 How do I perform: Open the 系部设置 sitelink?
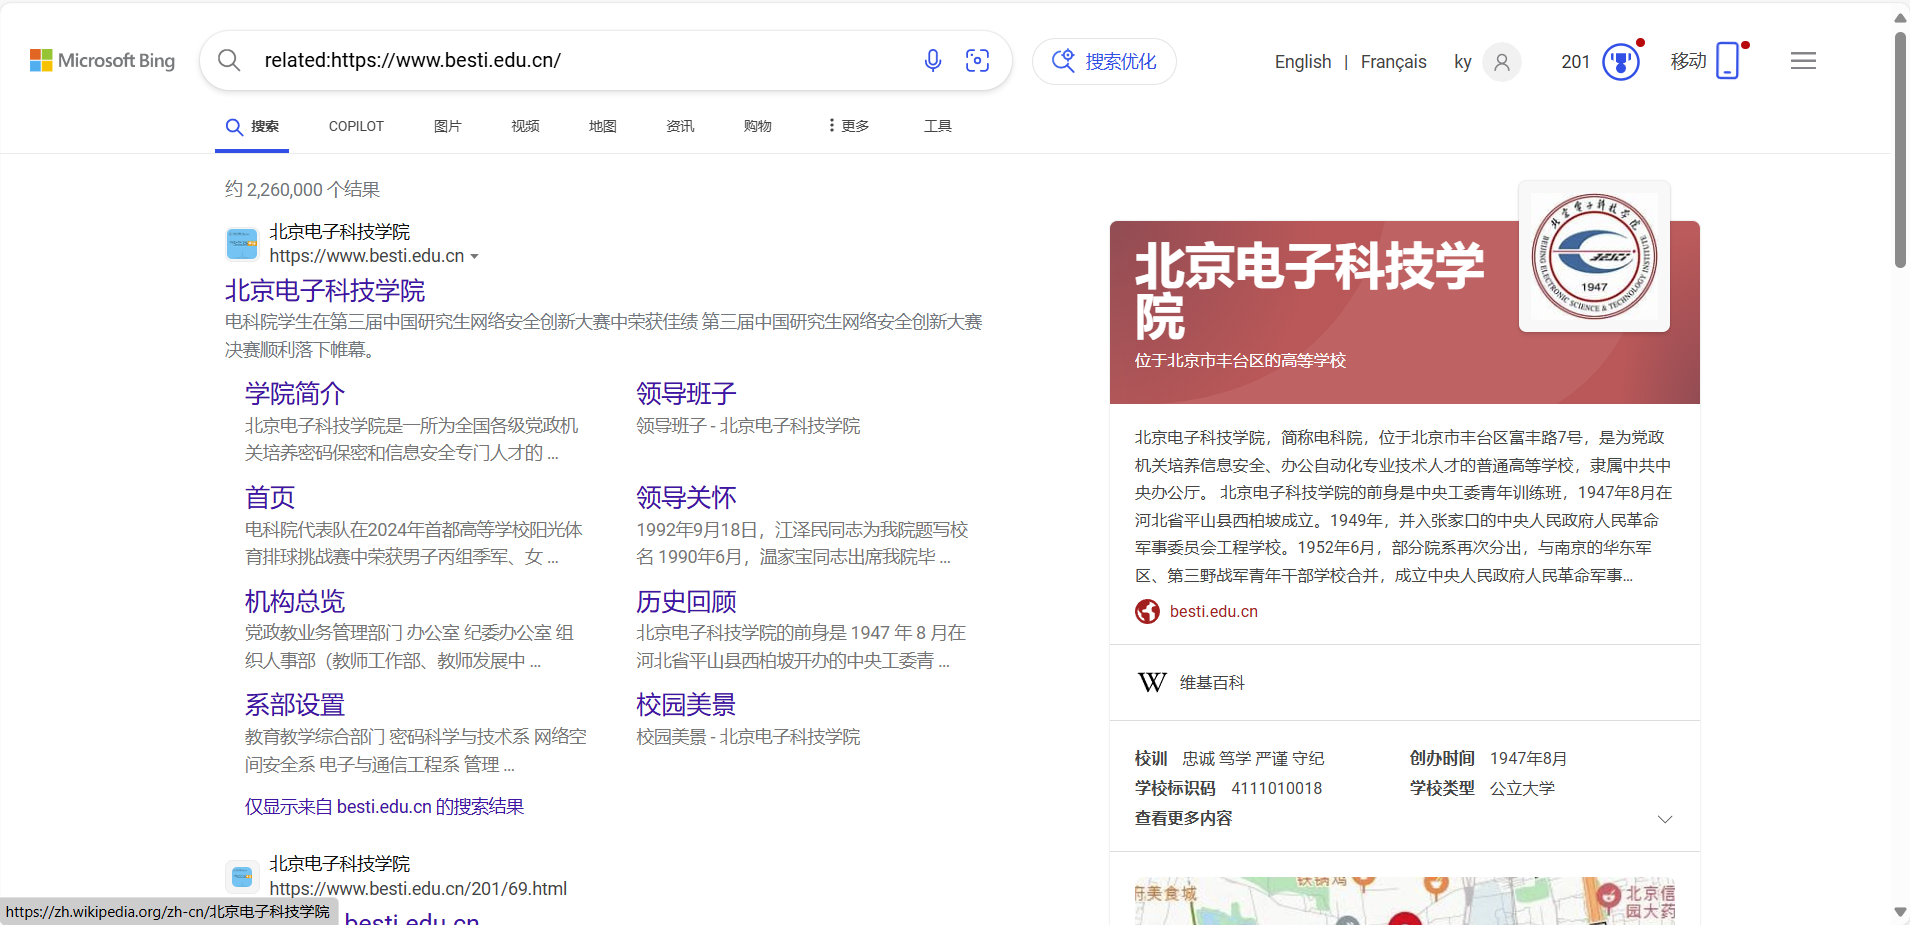[295, 705]
